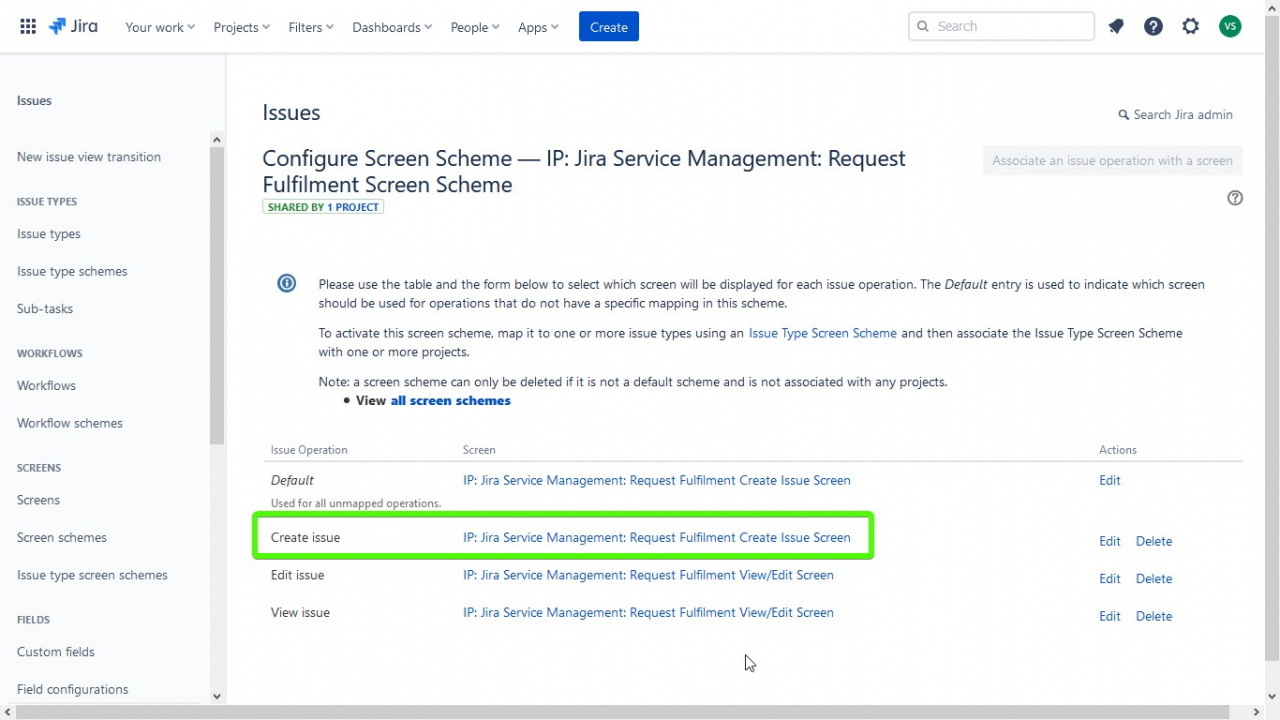This screenshot has width=1280, height=720.
Task: Click Edit for Create issue operation
Action: coord(1110,541)
